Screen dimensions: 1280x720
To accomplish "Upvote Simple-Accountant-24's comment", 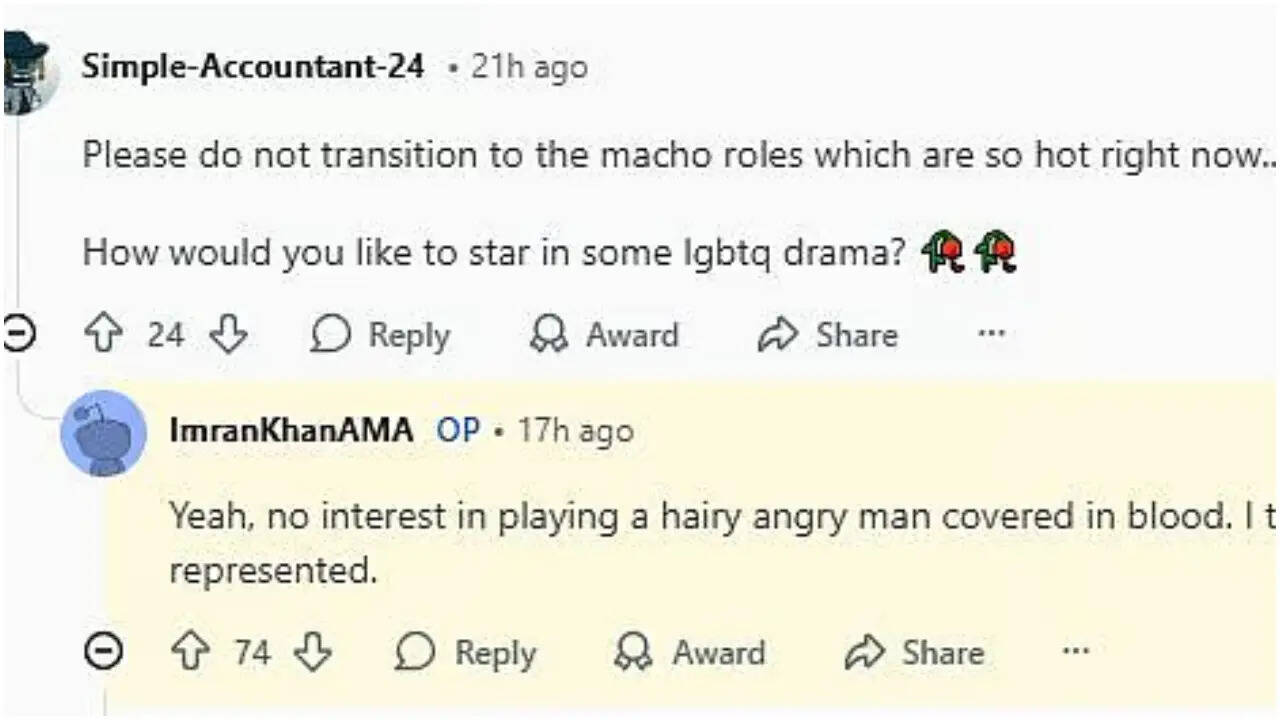I will 103,334.
